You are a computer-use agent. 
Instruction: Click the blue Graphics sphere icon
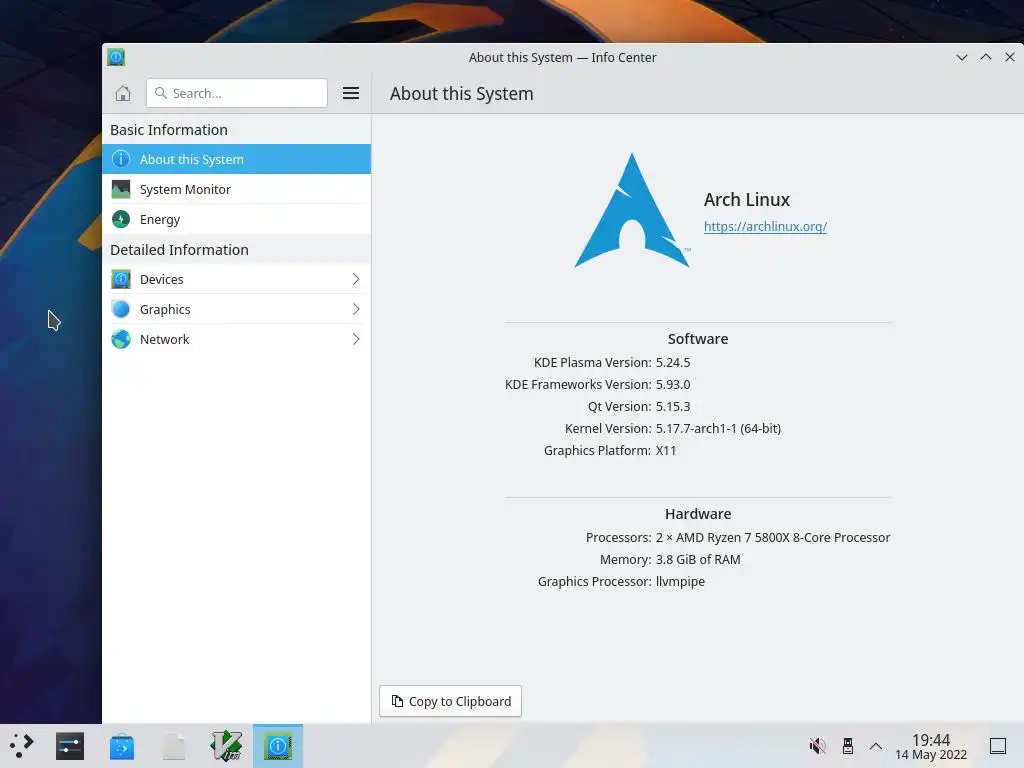pyautogui.click(x=121, y=310)
